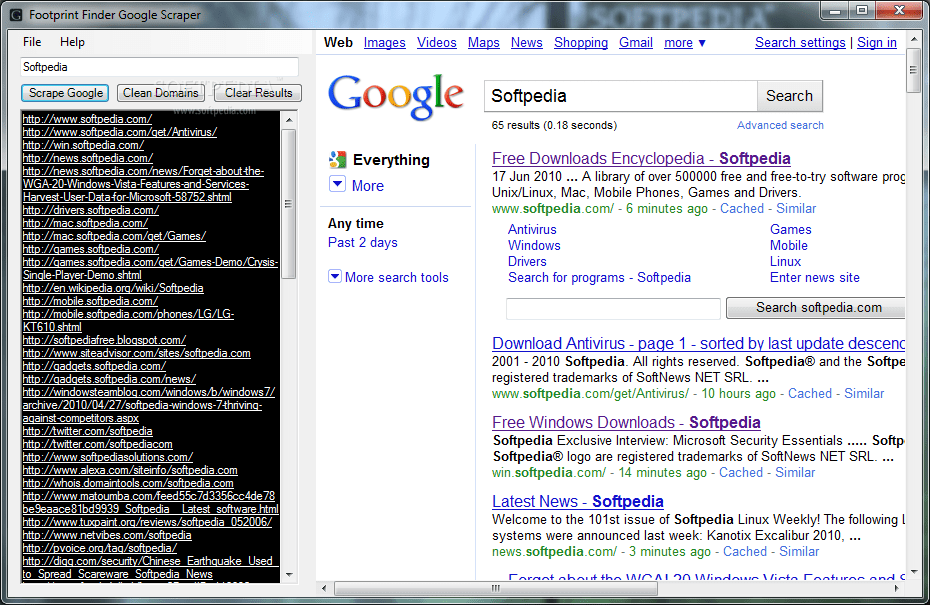This screenshot has height=605, width=930.
Task: Click http://win.softpedia.com/ in results list
Action: [83, 145]
